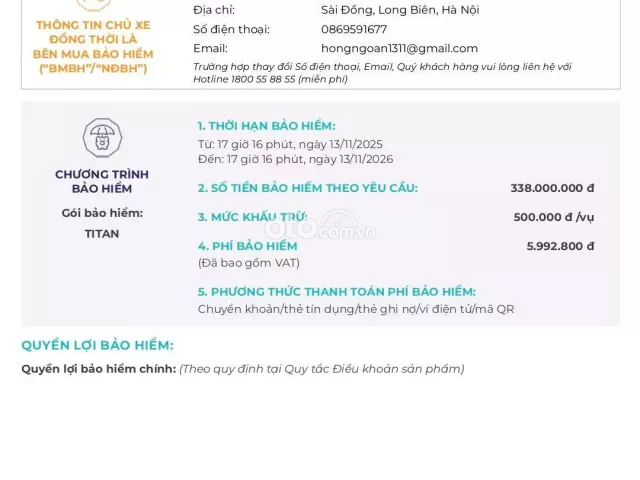
Task: Select the address Sài Đồng, Long Biên, Hà Nội
Action: point(400,10)
